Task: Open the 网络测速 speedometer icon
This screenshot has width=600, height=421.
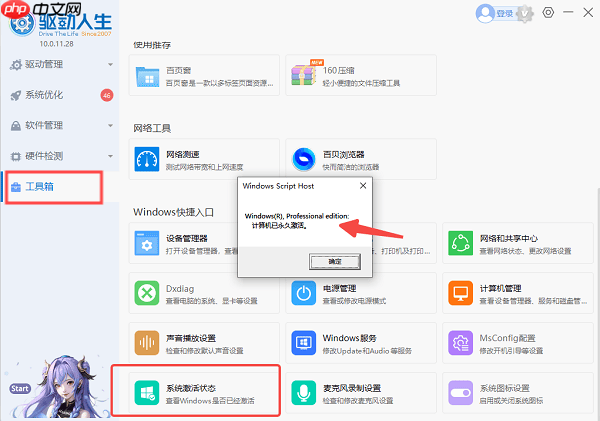Action: pos(147,159)
